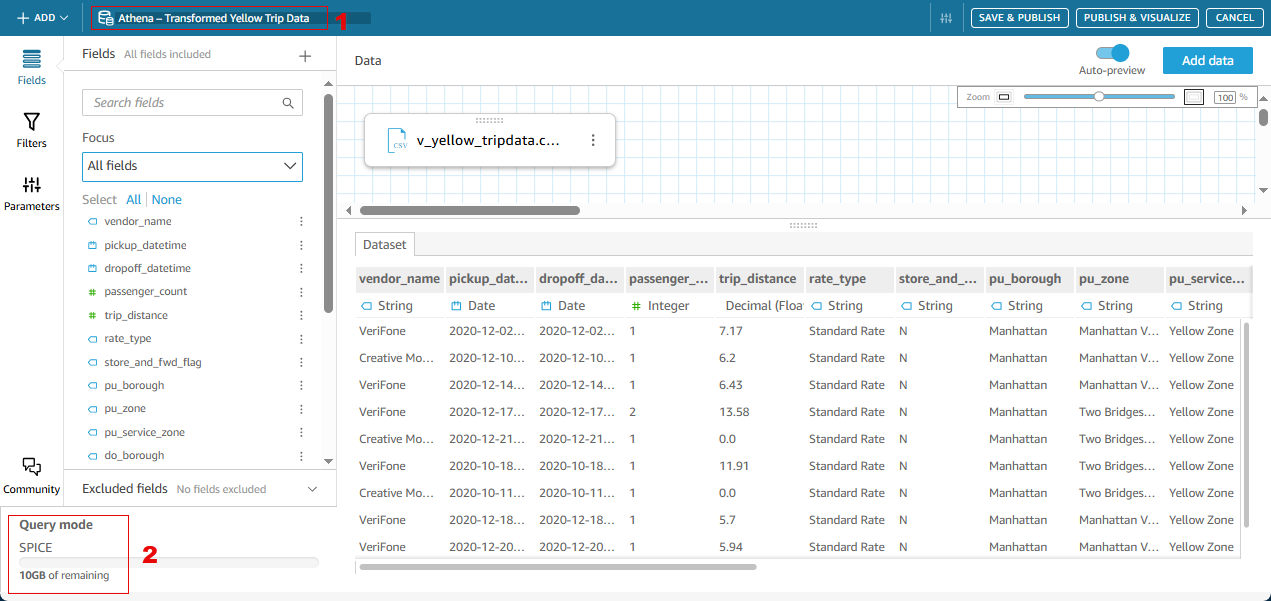This screenshot has height=601, width=1271.
Task: Select the v_yellow_tripdata.csv table card
Action: (489, 141)
